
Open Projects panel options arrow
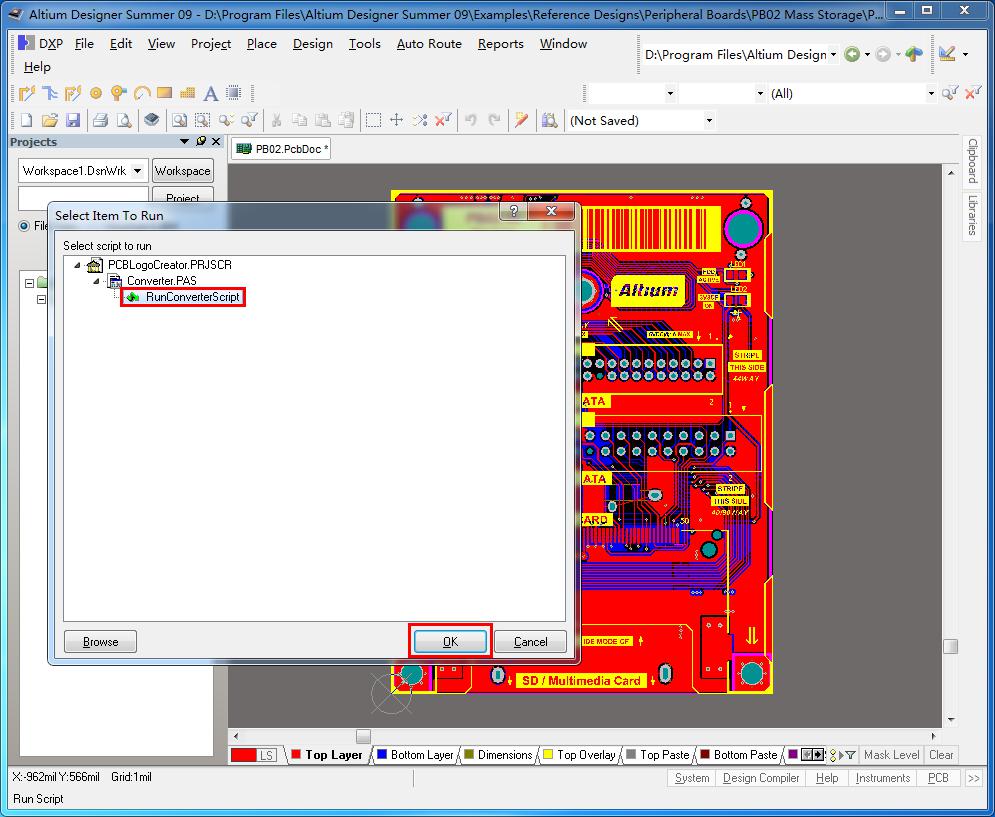coord(184,141)
